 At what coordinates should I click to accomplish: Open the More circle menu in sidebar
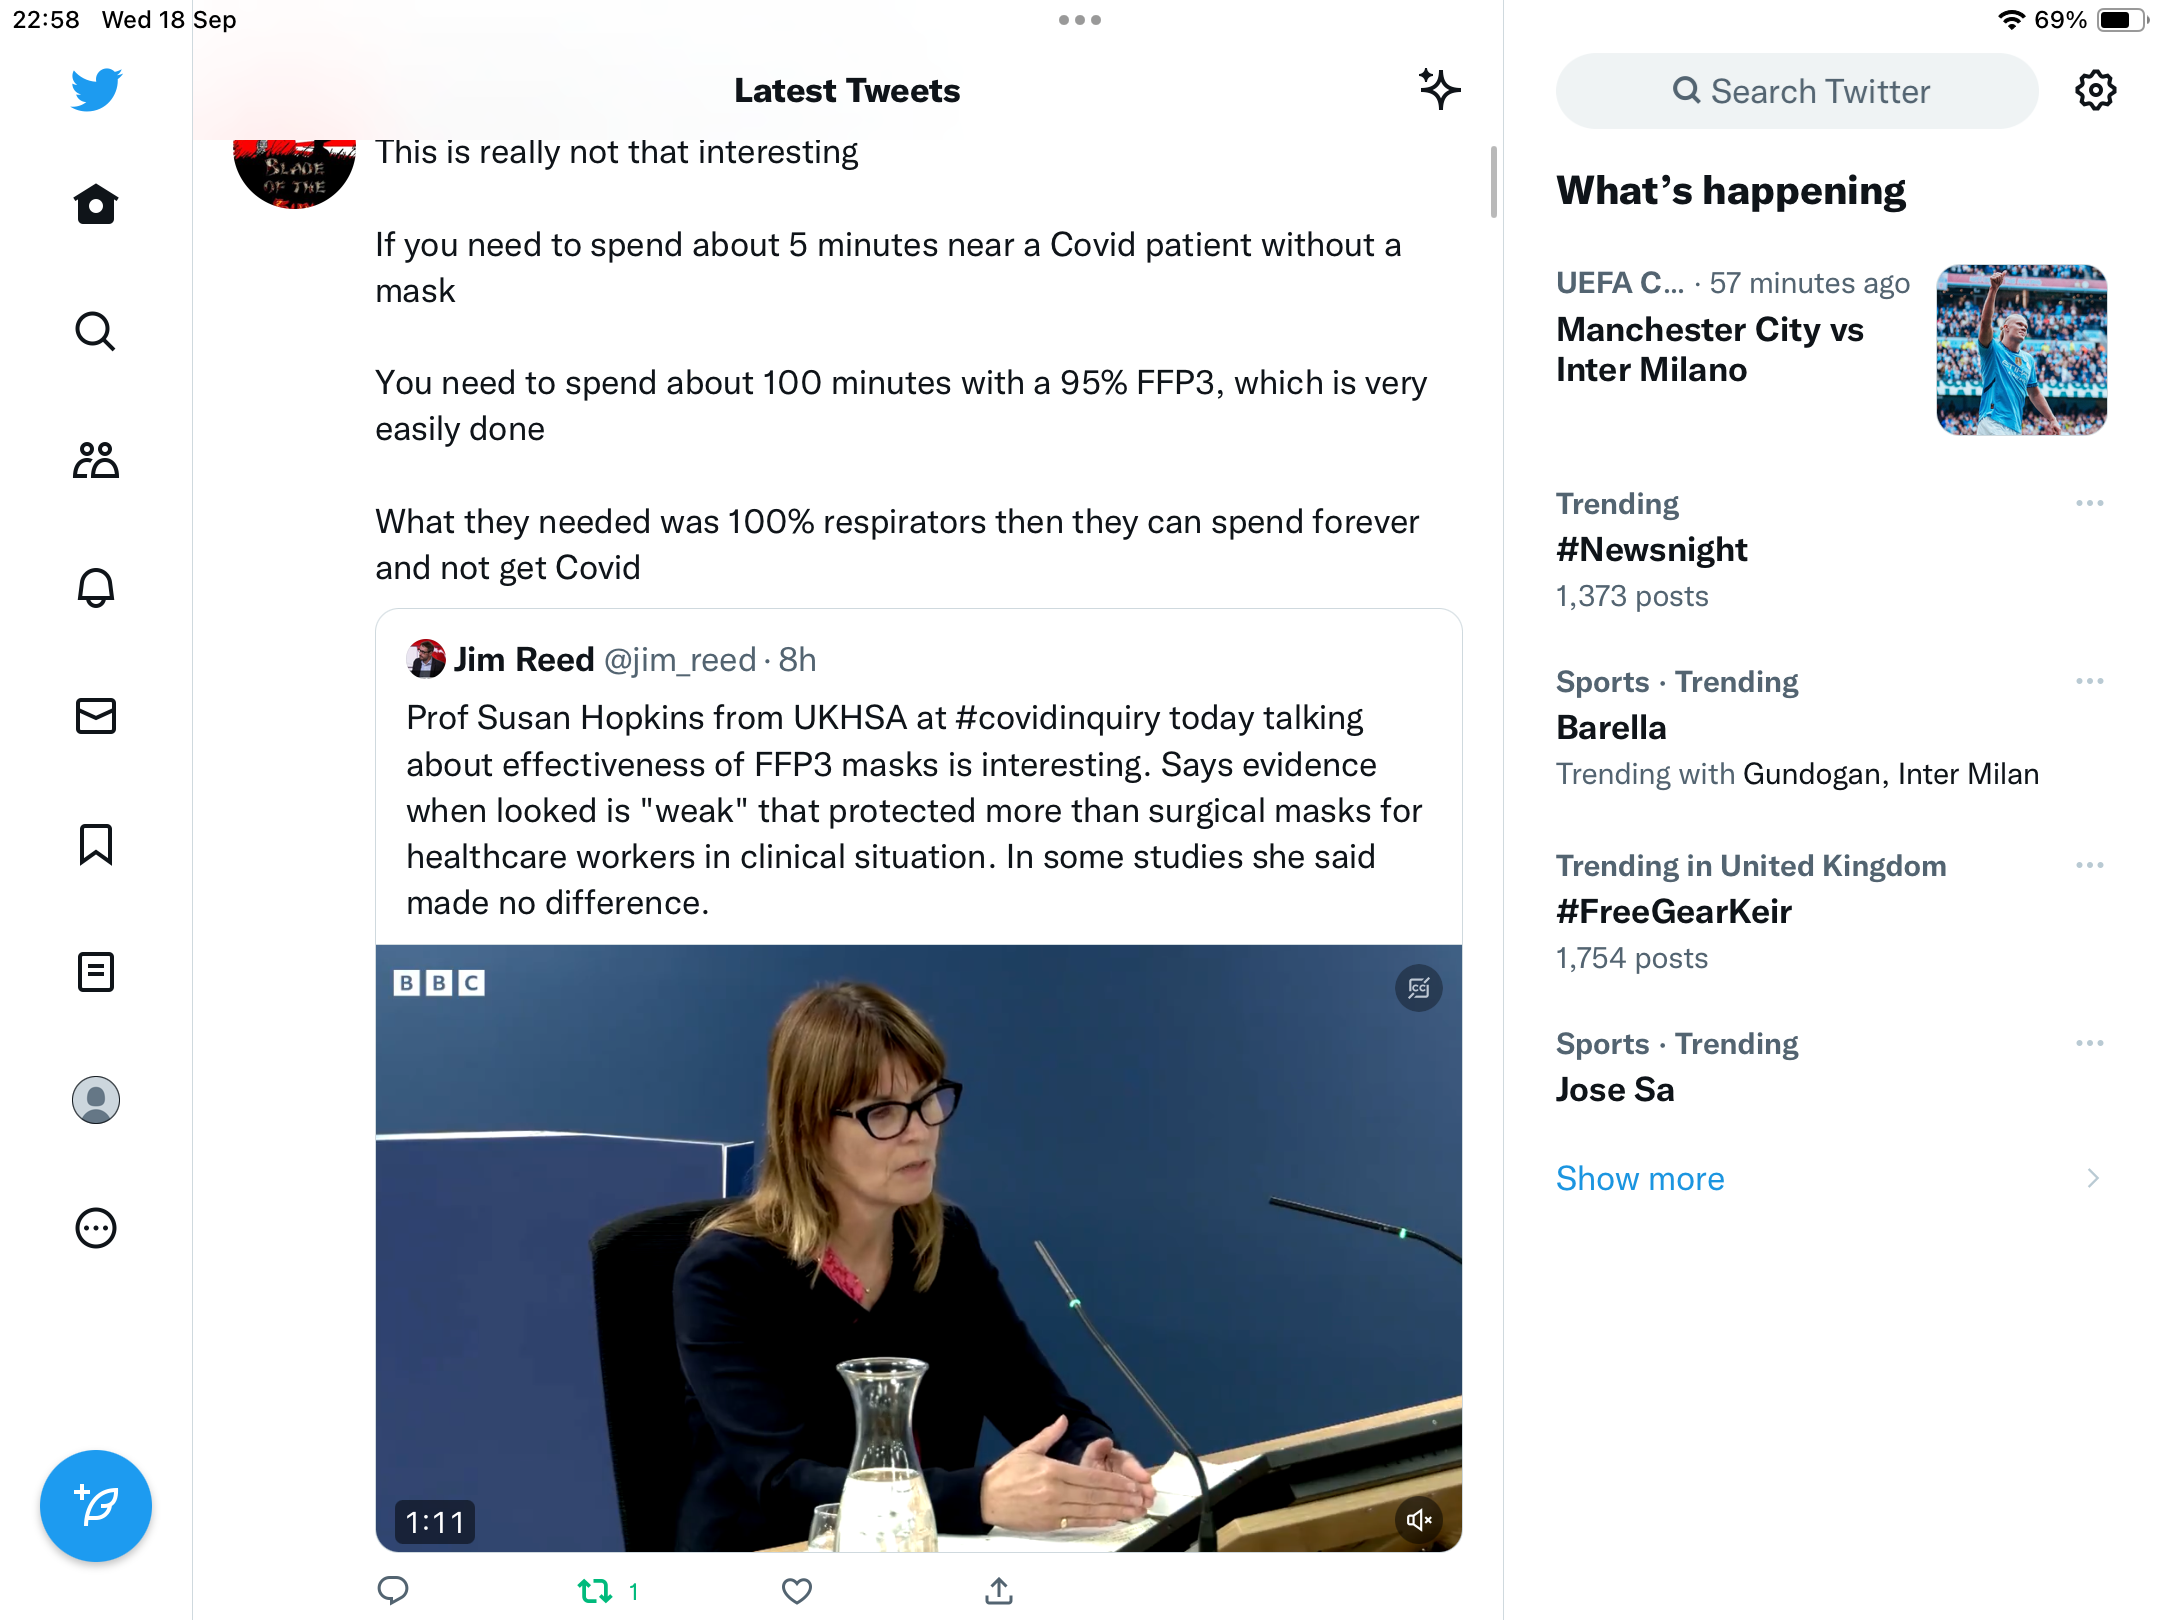pos(96,1228)
